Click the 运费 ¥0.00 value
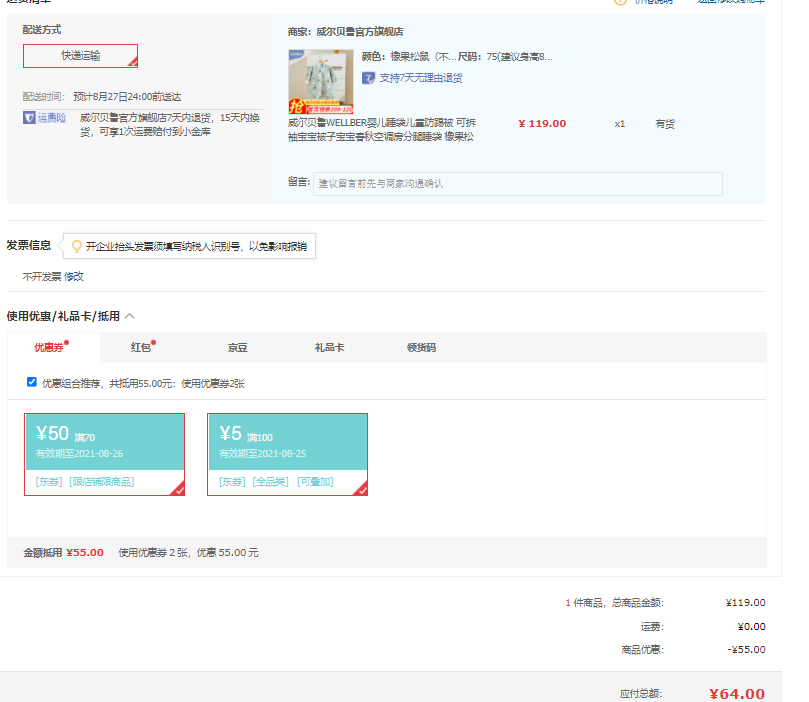 pos(751,627)
